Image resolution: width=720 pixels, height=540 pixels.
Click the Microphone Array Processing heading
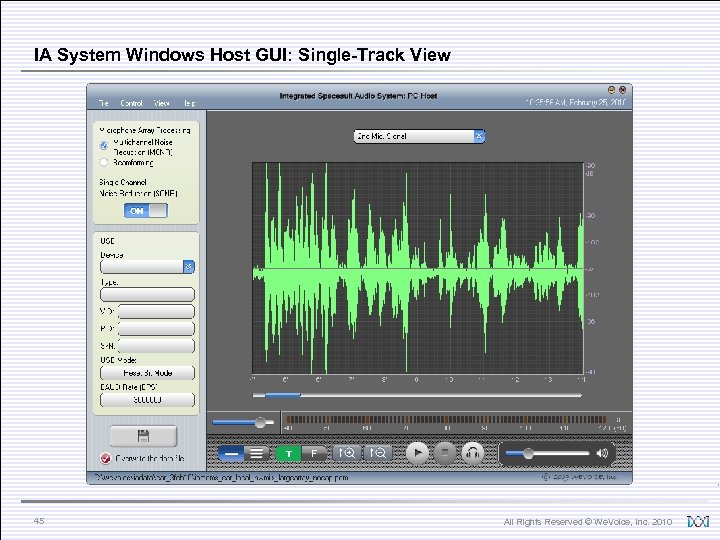tap(145, 130)
